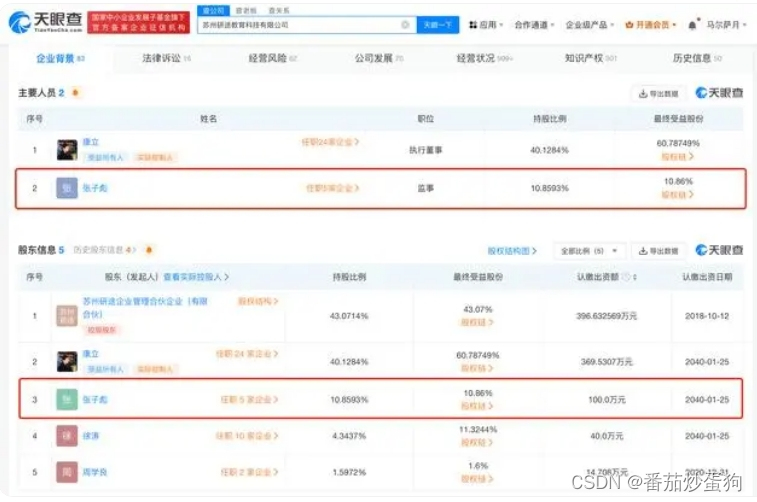This screenshot has height=502, width=757.
Task: Switch to the 企业背景 tab
Action: (x=60, y=58)
